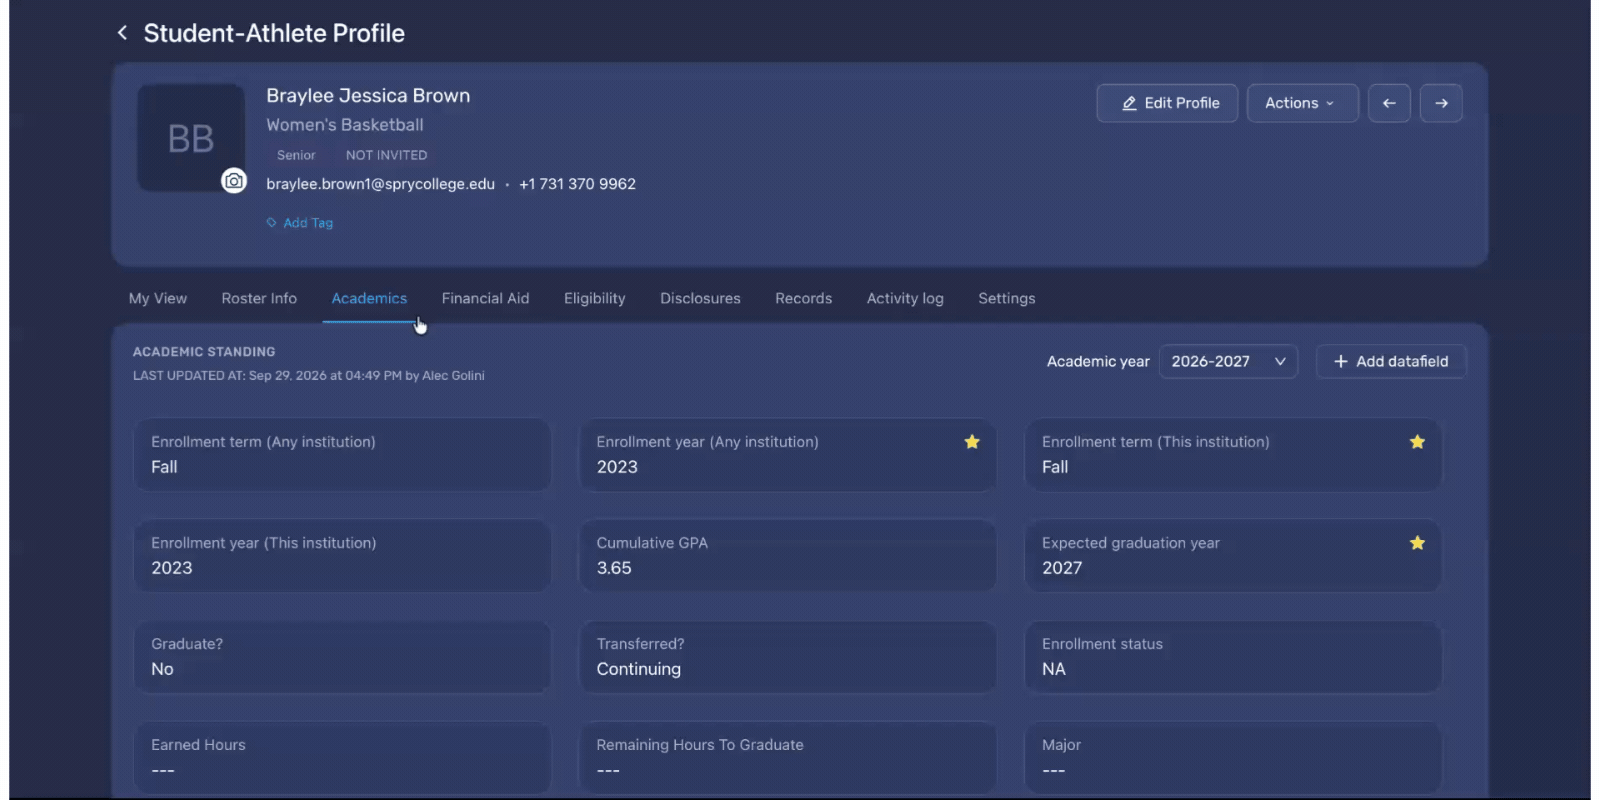Click the Major field

click(1233, 758)
